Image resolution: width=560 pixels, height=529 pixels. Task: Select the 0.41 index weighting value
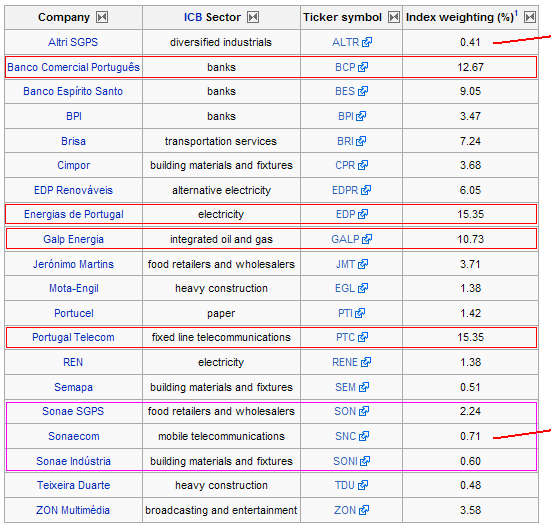[x=470, y=42]
